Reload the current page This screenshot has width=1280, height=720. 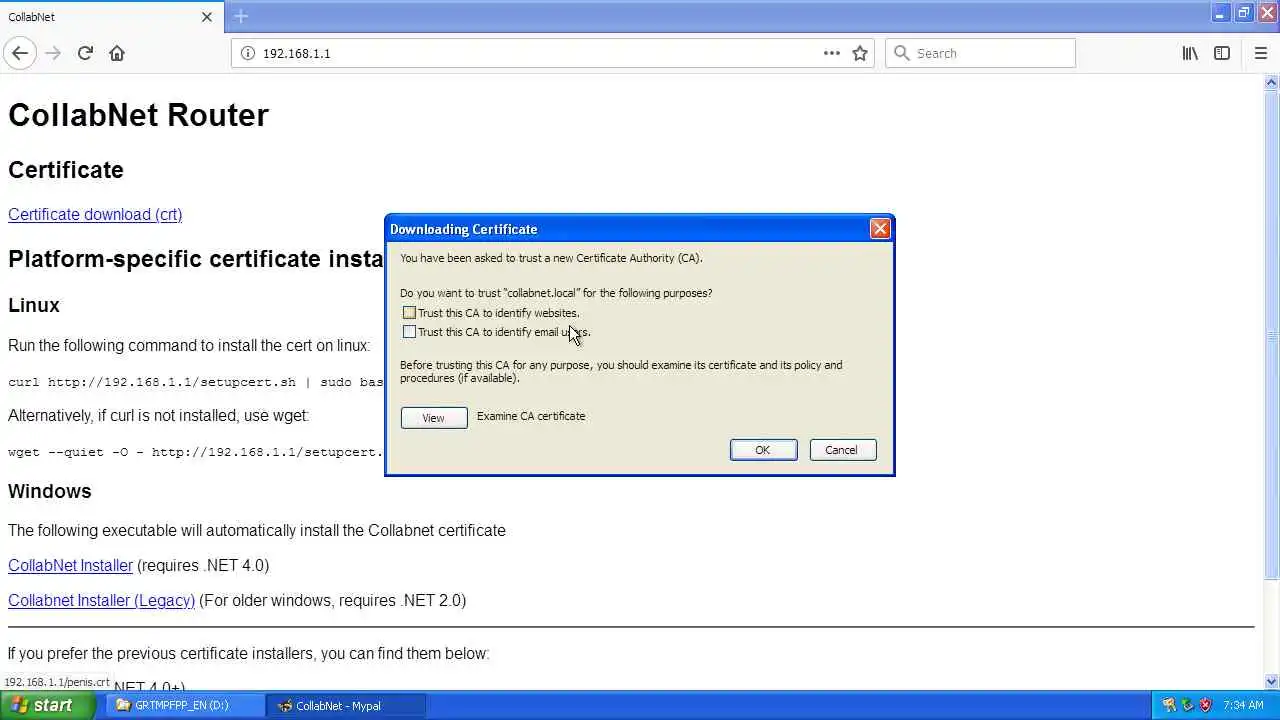tap(85, 53)
